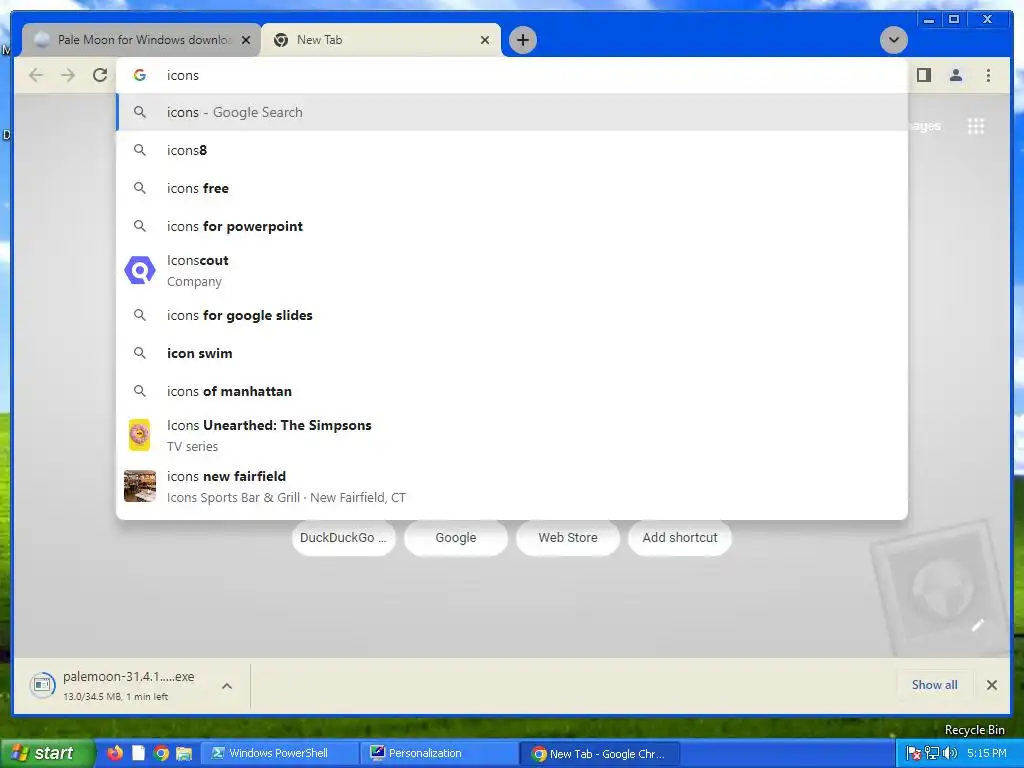1024x768 pixels.
Task: Click the search icon beside 'icons8'
Action: coord(140,150)
